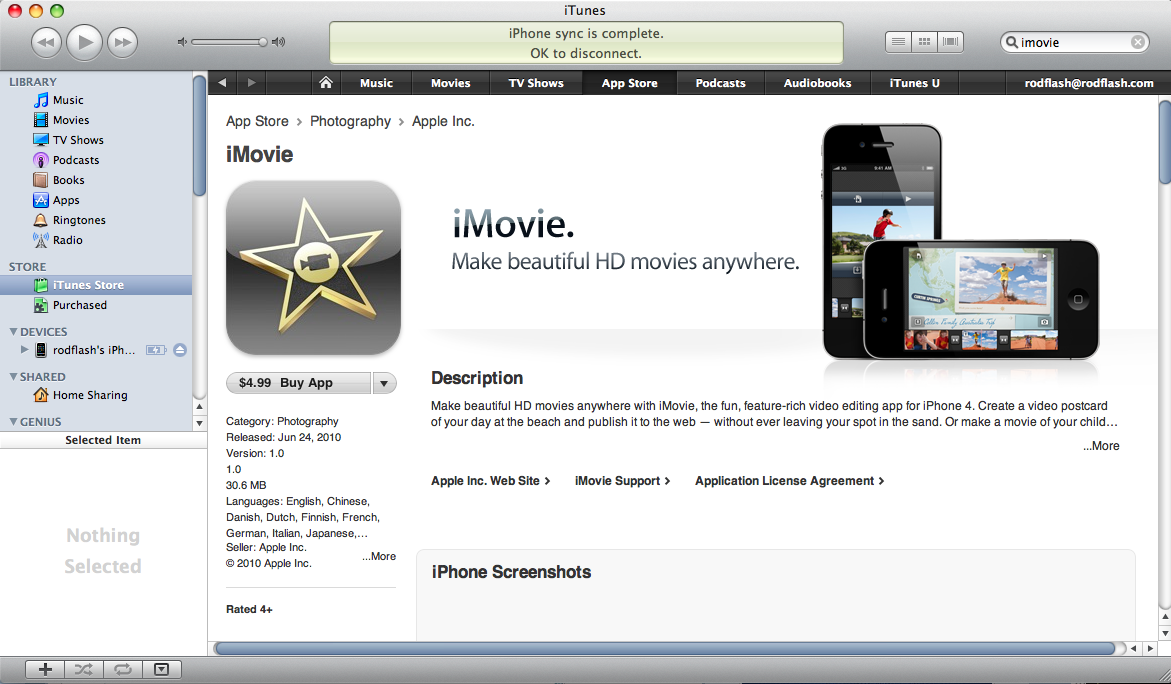Click the loud speaker volume icon
The width and height of the screenshot is (1171, 684).
[x=279, y=42]
